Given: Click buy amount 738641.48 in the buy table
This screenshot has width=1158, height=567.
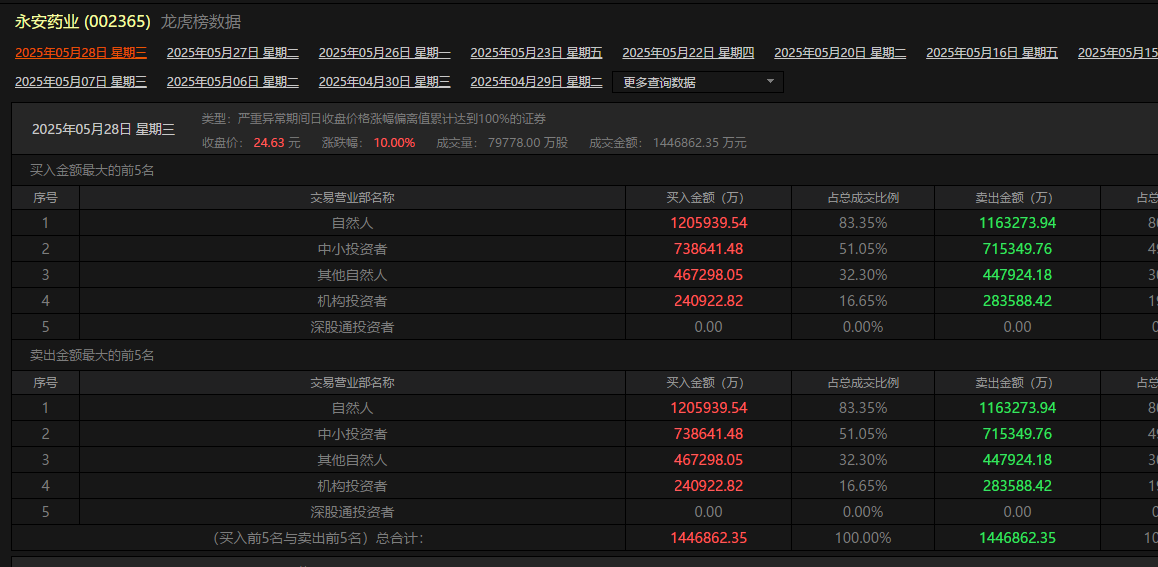Looking at the screenshot, I should pos(708,249).
